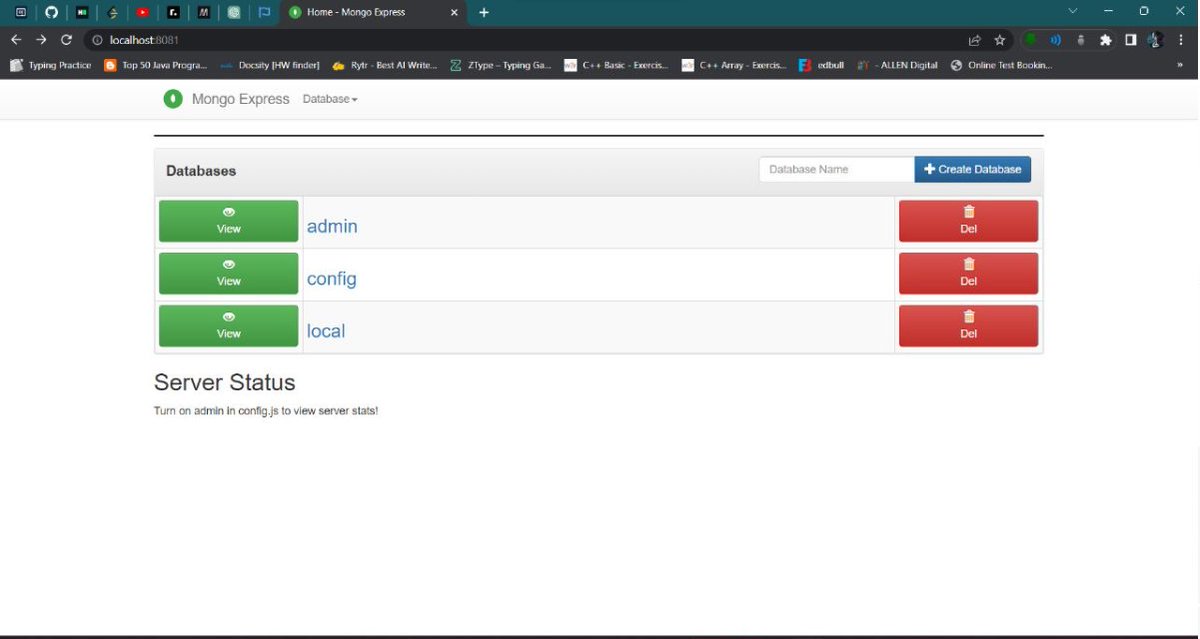1200x639 pixels.
Task: Go forward in browser history
Action: click(41, 40)
